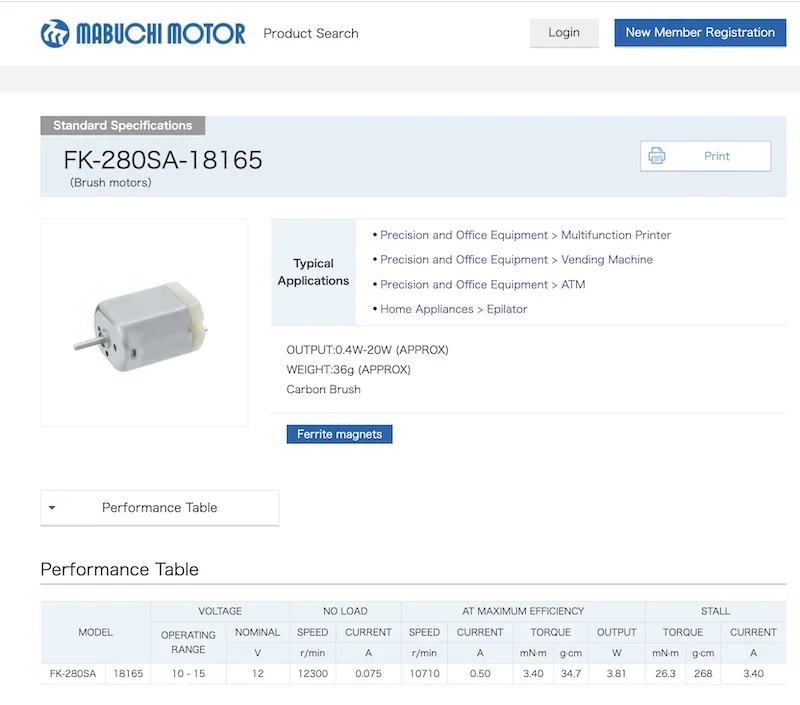
Task: Click the Login button
Action: pyautogui.click(x=564, y=33)
